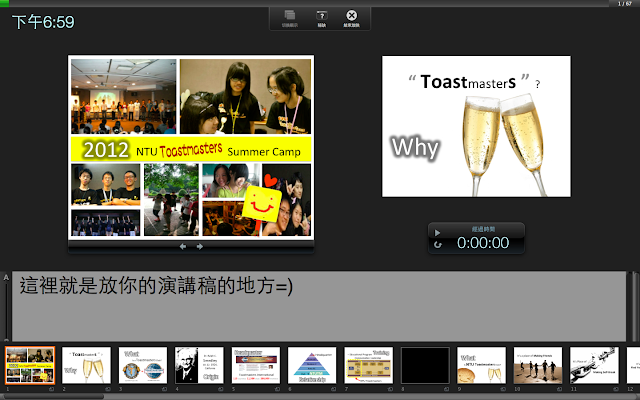Select slide 4 thumbnail with portrait photo
Image resolution: width=640 pixels, height=400 pixels.
(x=199, y=365)
